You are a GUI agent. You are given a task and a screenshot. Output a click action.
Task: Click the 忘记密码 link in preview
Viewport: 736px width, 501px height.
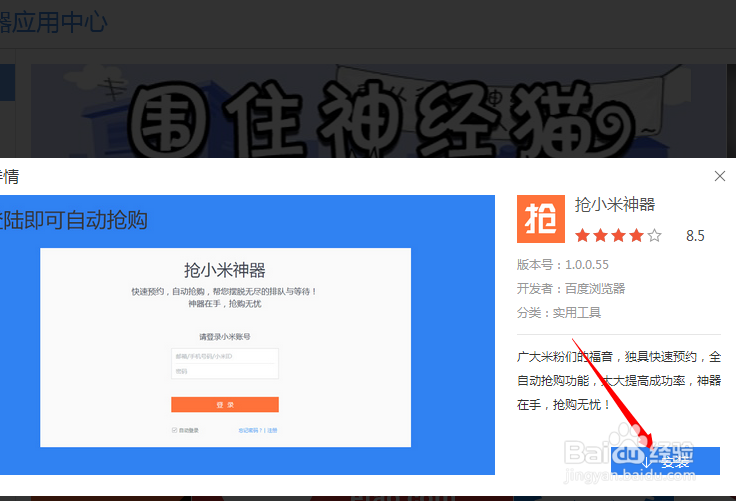pyautogui.click(x=250, y=430)
